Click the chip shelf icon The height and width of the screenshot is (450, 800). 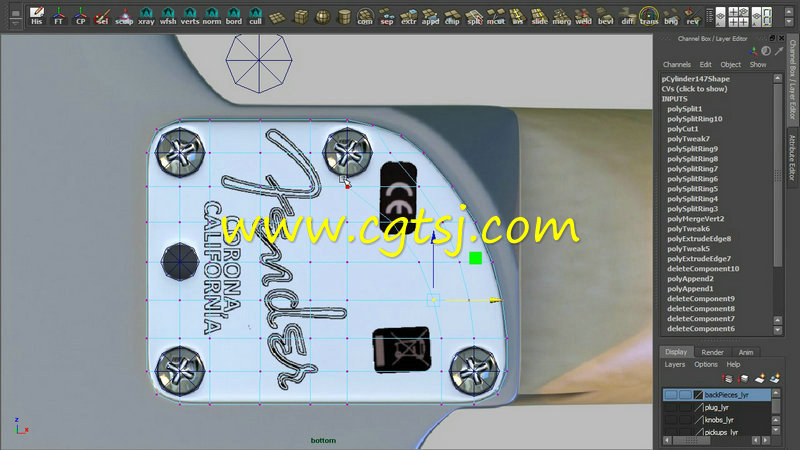(452, 16)
